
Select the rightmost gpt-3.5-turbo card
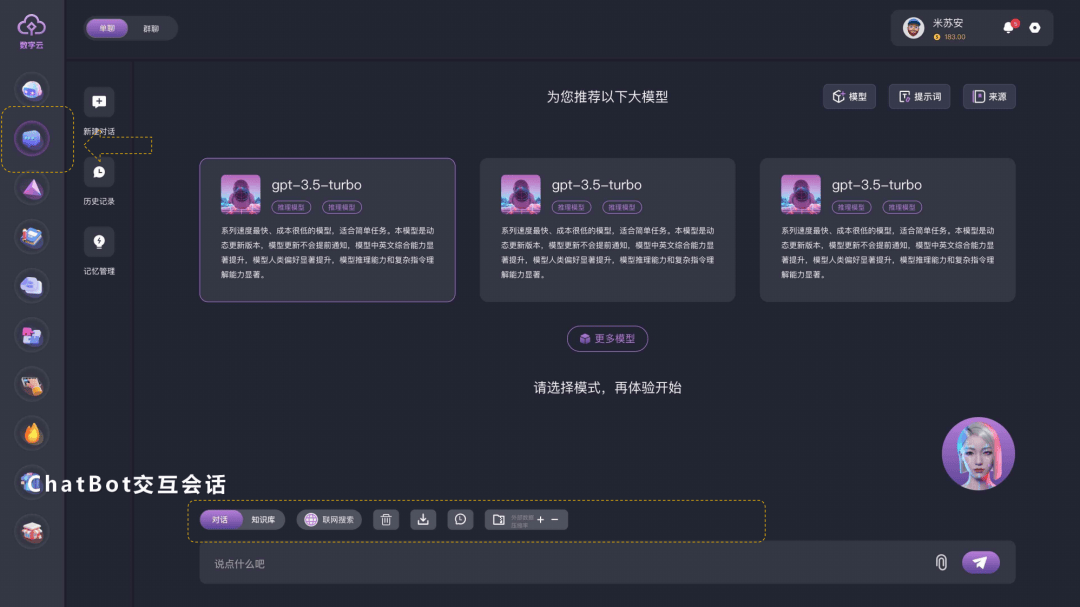887,230
